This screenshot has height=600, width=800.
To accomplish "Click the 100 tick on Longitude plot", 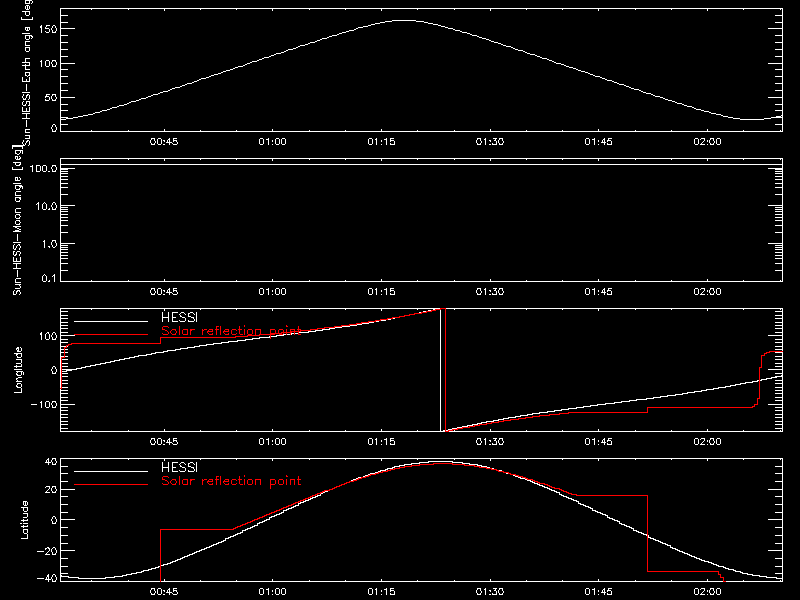I will click(x=48, y=336).
